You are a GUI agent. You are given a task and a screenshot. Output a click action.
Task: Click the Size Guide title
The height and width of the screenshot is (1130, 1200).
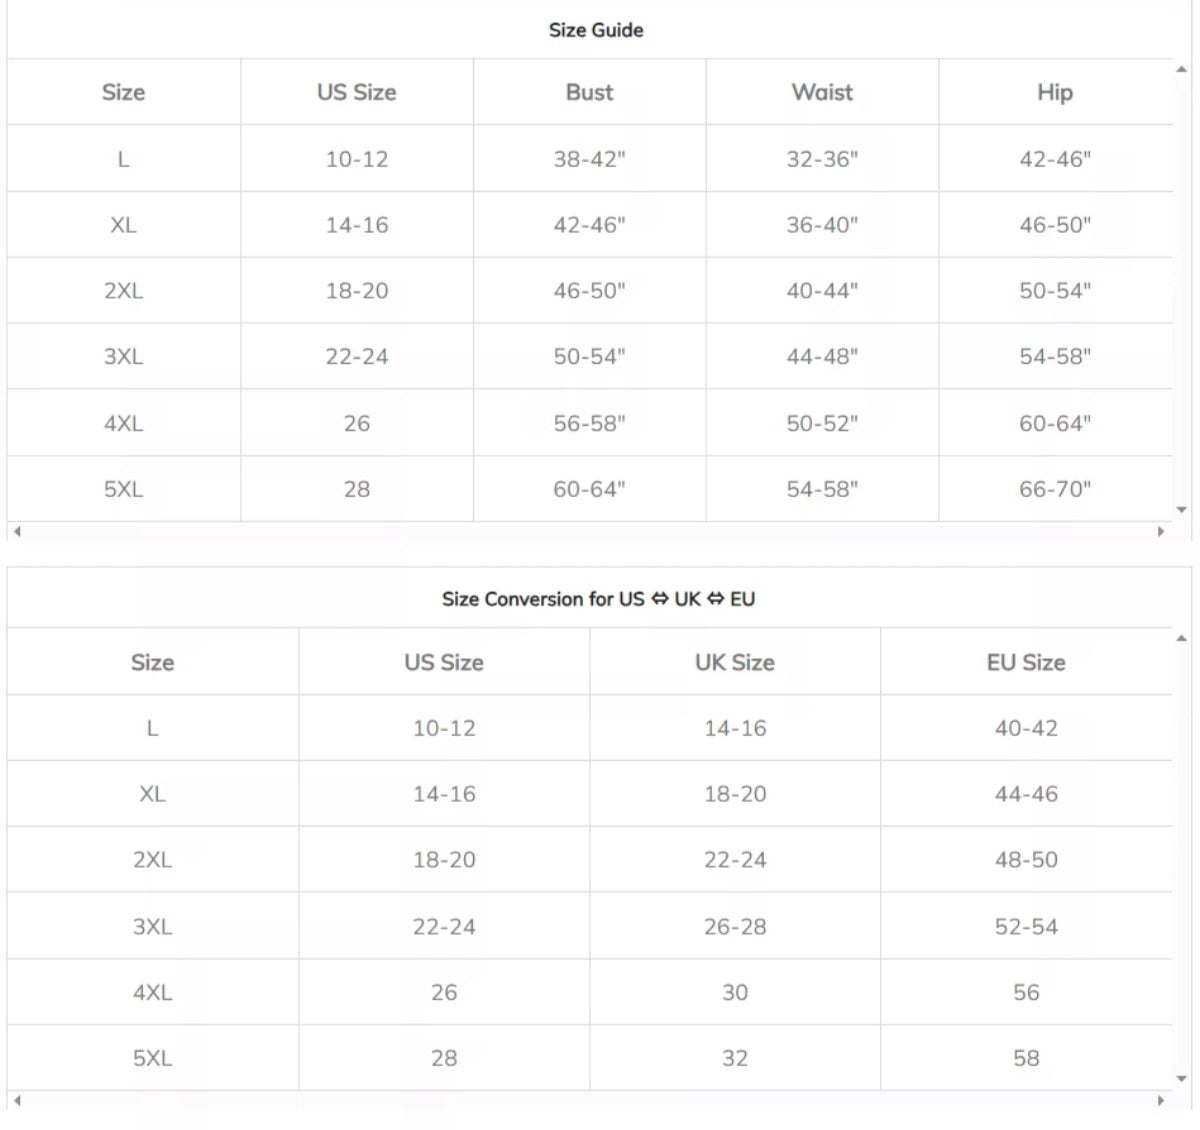click(x=596, y=30)
